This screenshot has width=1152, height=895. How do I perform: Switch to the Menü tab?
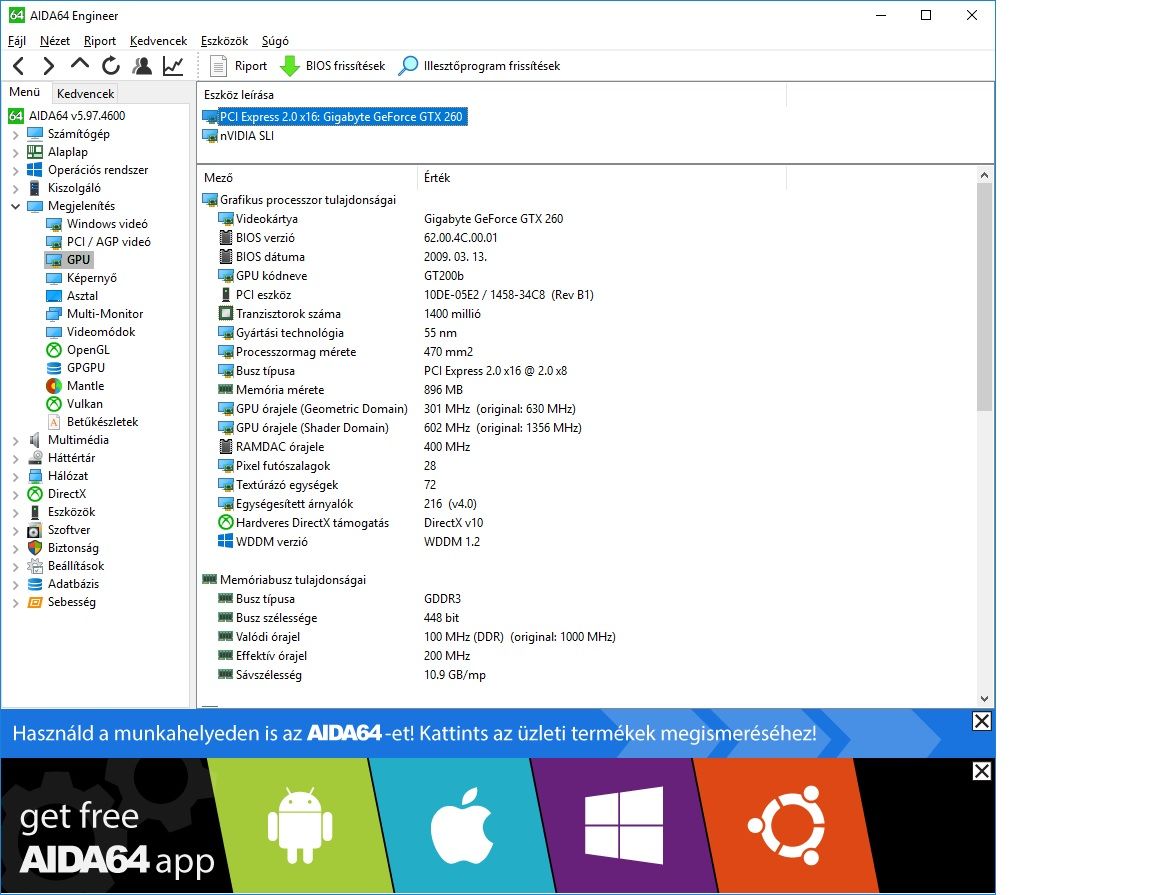pyautogui.click(x=25, y=92)
